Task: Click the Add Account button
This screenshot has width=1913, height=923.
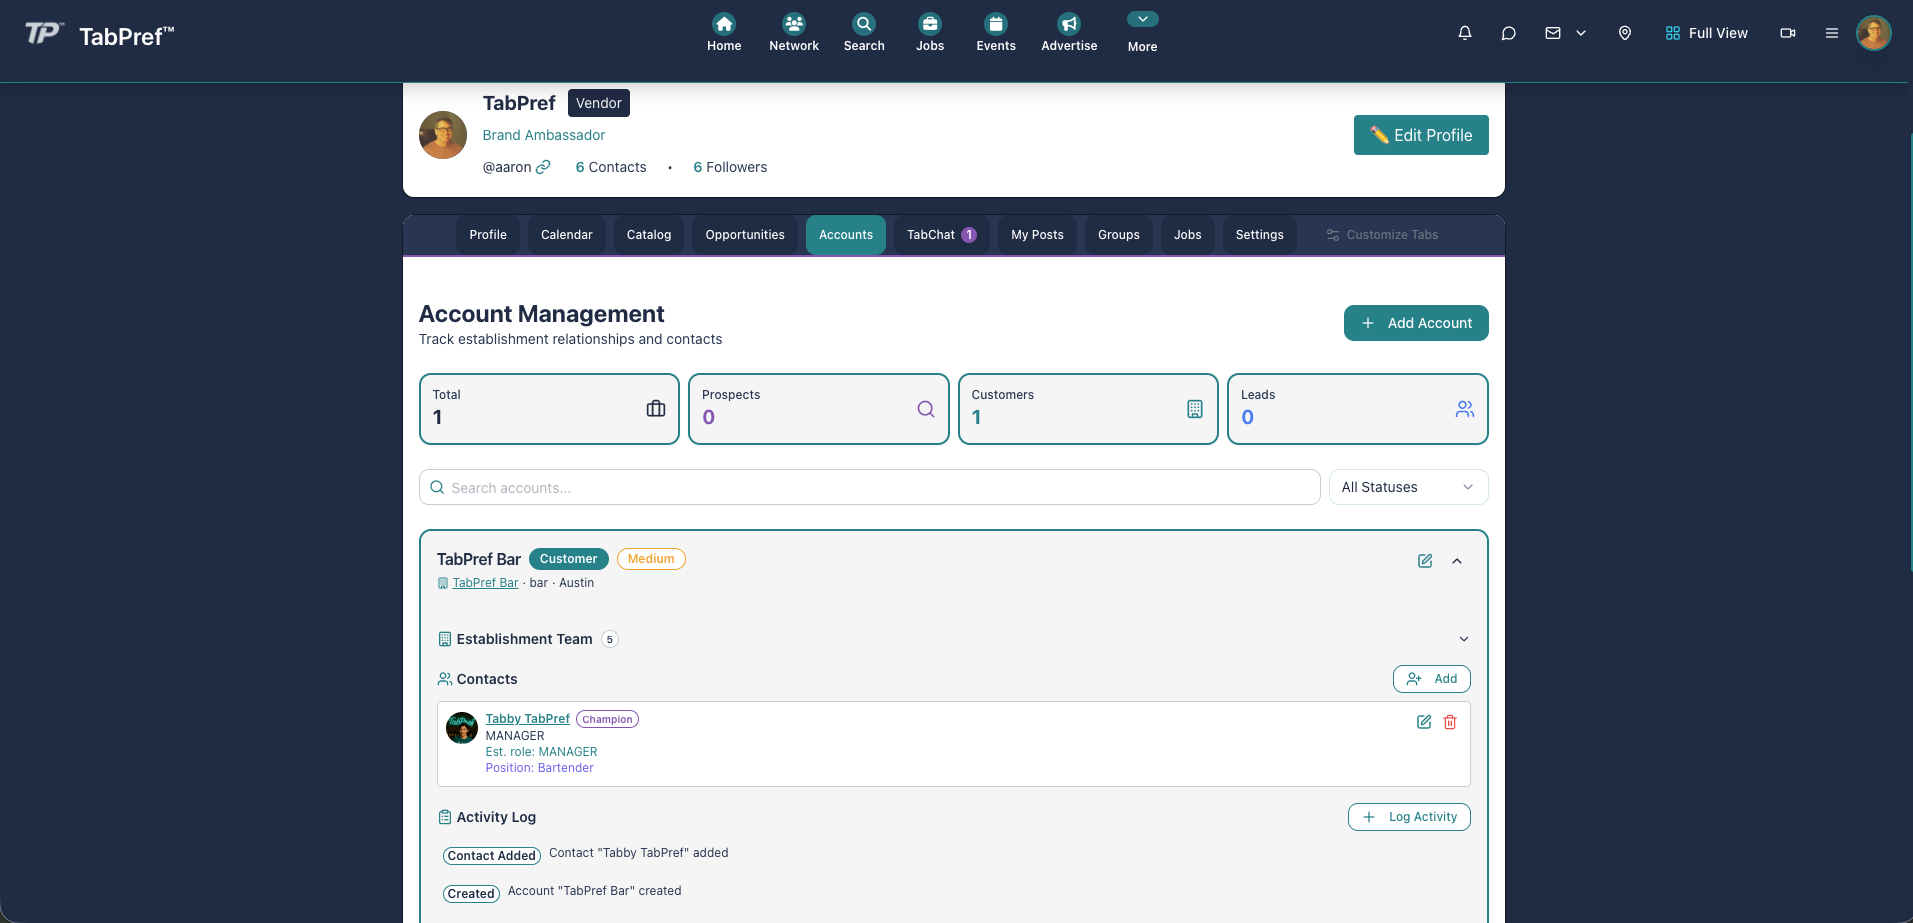Action: coord(1416,323)
